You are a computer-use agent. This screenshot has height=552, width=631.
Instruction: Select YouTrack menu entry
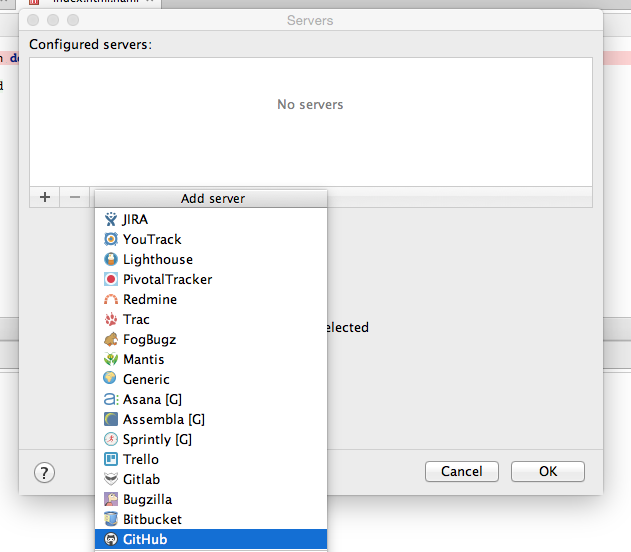(x=211, y=239)
